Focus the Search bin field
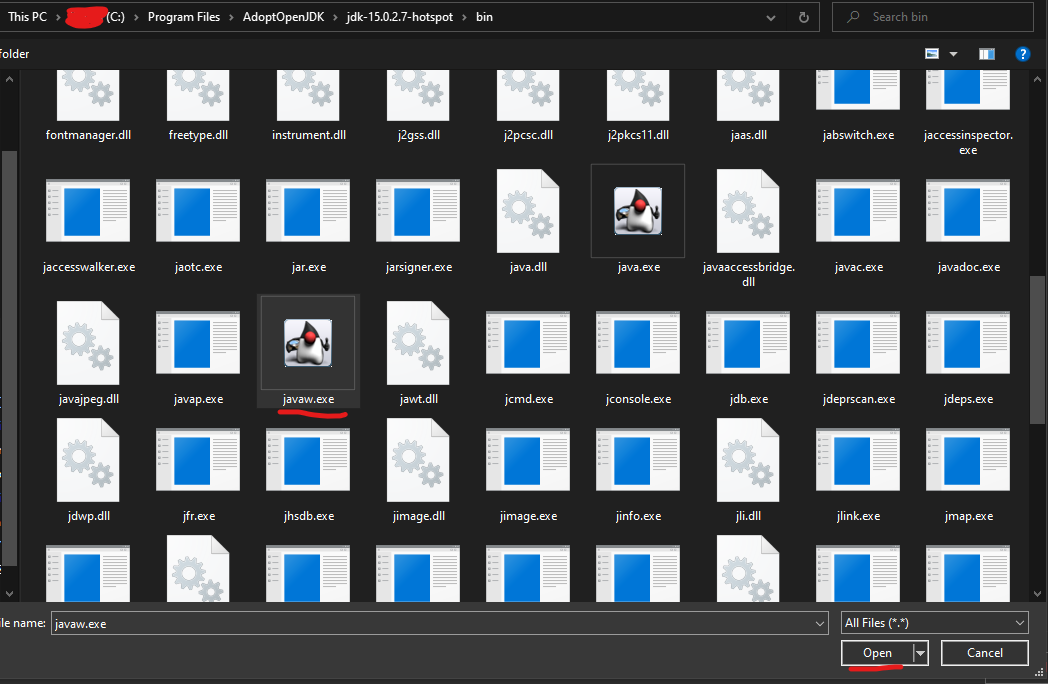This screenshot has height=684, width=1048. pyautogui.click(x=932, y=17)
